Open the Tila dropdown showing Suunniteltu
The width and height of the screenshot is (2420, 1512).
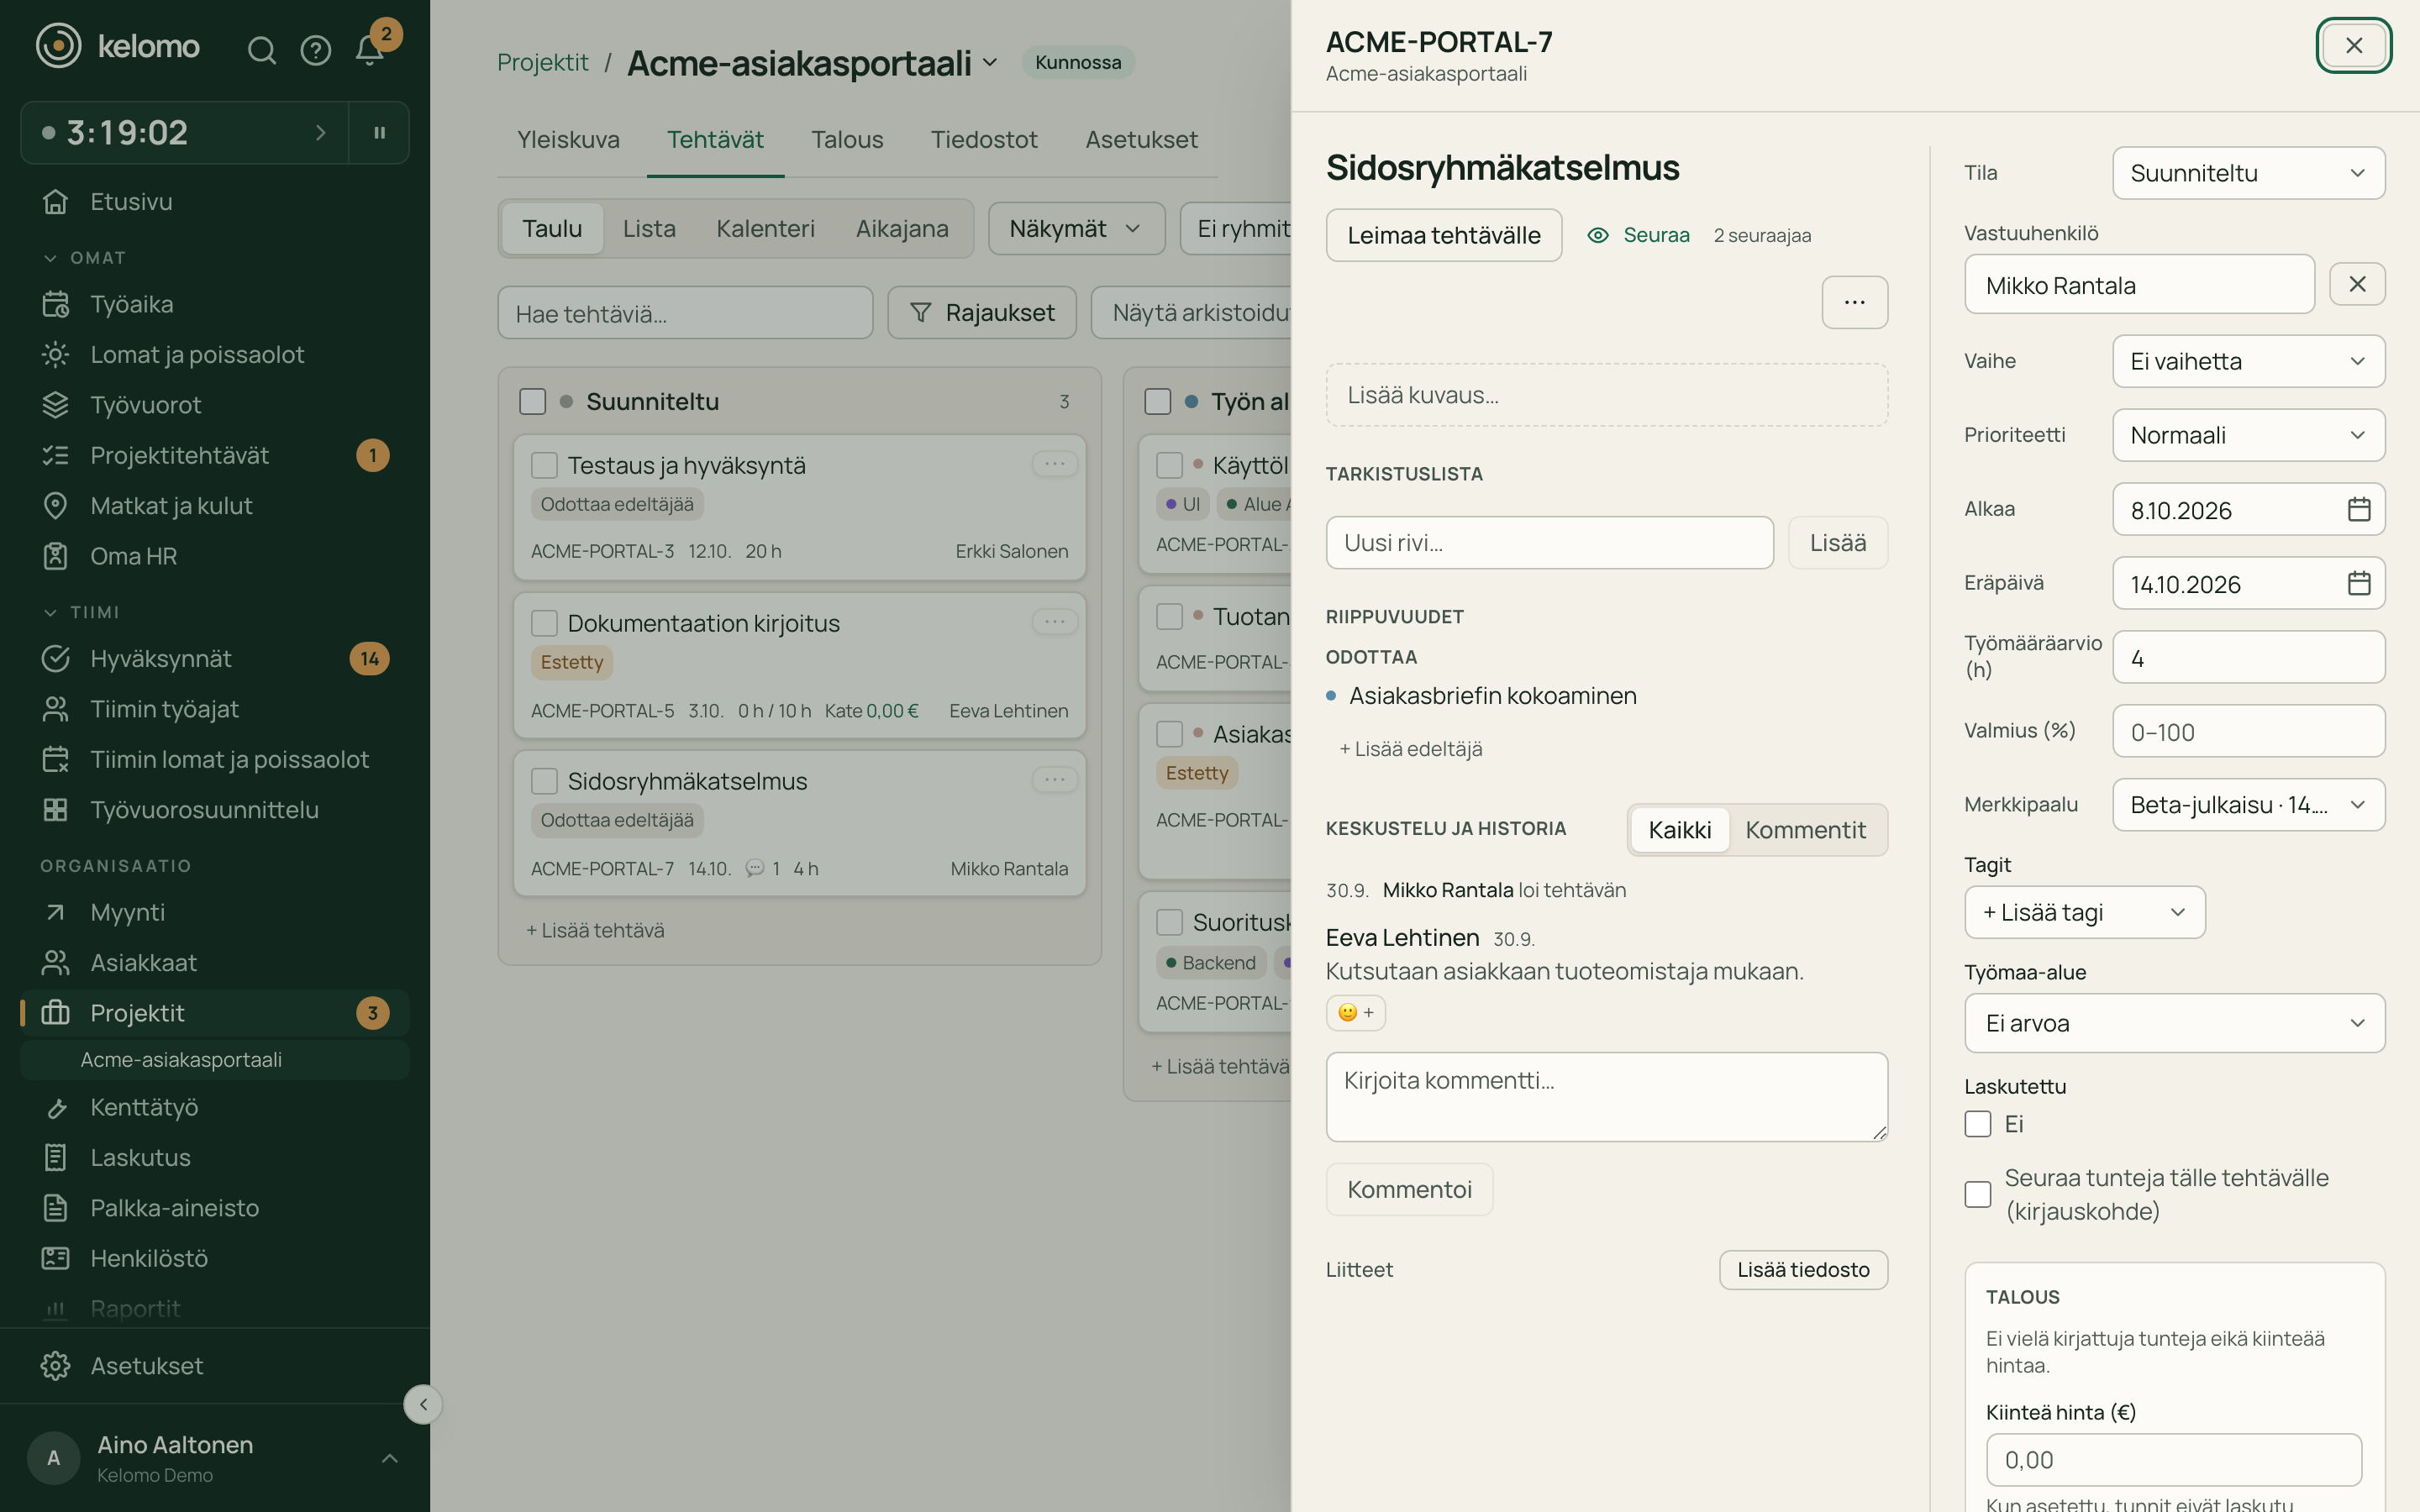(x=2248, y=173)
